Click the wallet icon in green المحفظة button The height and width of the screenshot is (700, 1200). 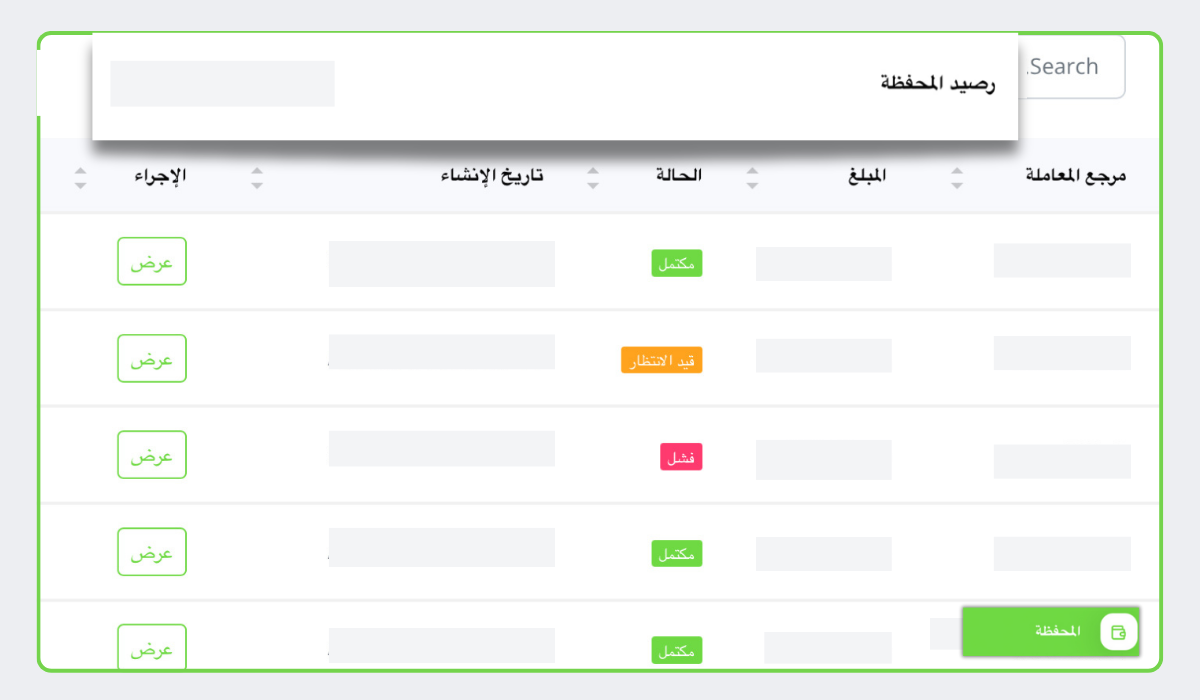1119,632
